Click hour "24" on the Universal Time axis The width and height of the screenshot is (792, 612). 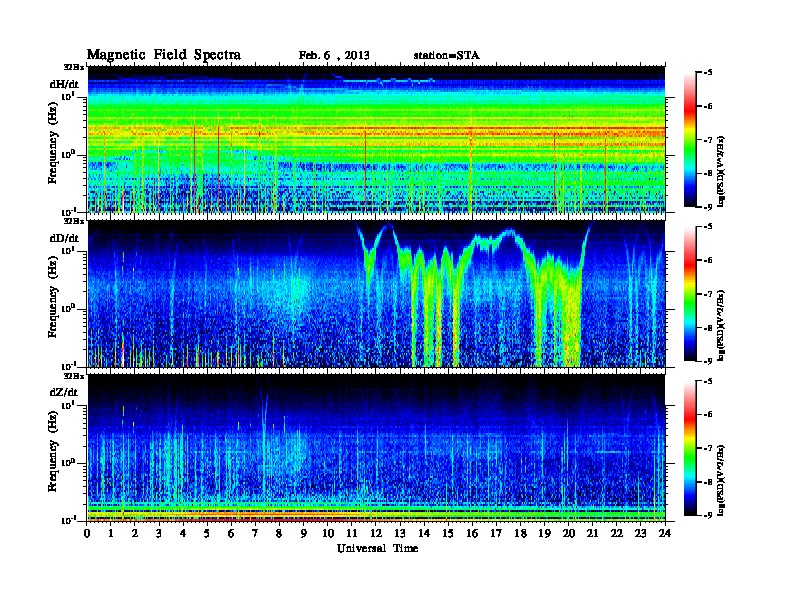click(665, 533)
